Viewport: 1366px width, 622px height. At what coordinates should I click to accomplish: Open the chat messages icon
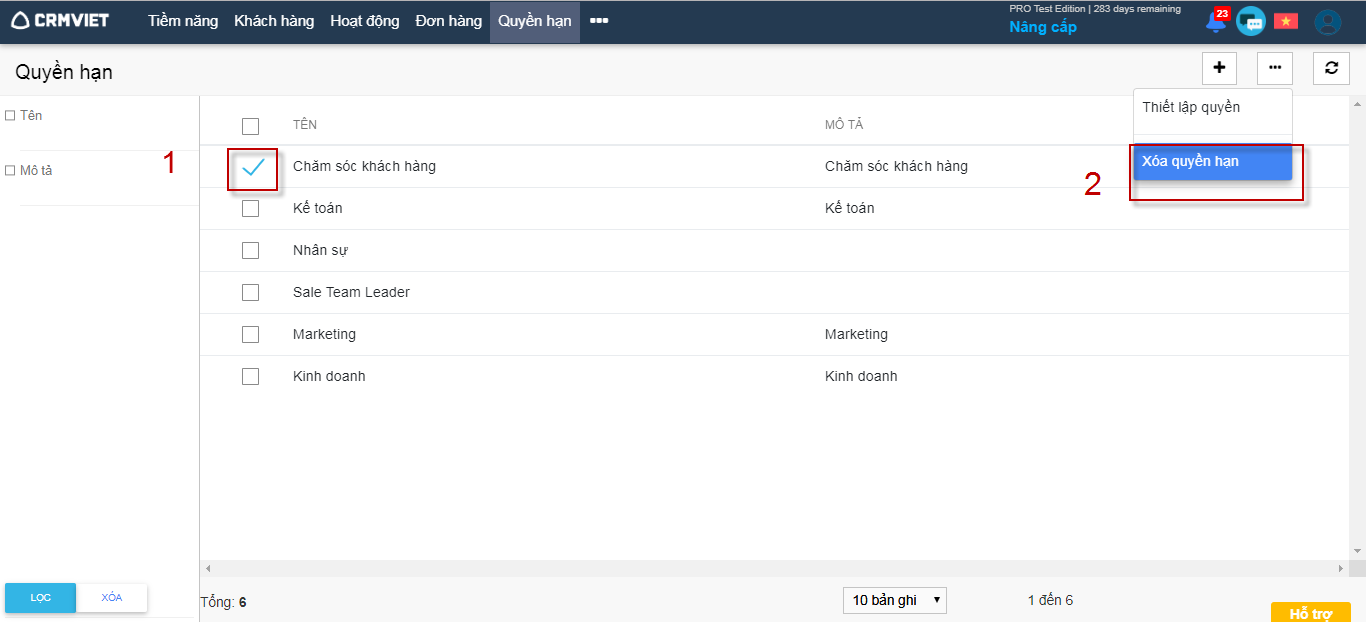coord(1250,21)
